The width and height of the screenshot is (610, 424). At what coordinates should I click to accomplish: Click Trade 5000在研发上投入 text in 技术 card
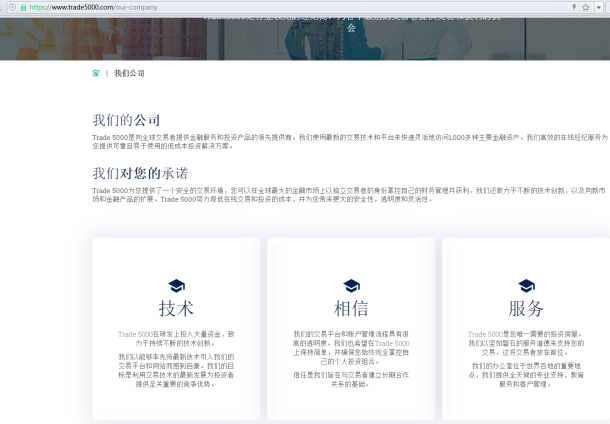click(x=176, y=338)
